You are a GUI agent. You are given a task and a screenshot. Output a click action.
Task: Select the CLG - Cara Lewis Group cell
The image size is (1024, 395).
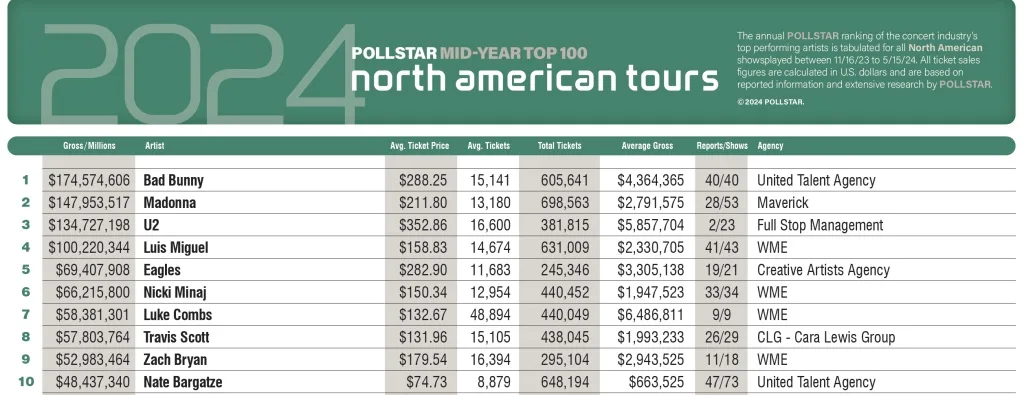click(826, 337)
